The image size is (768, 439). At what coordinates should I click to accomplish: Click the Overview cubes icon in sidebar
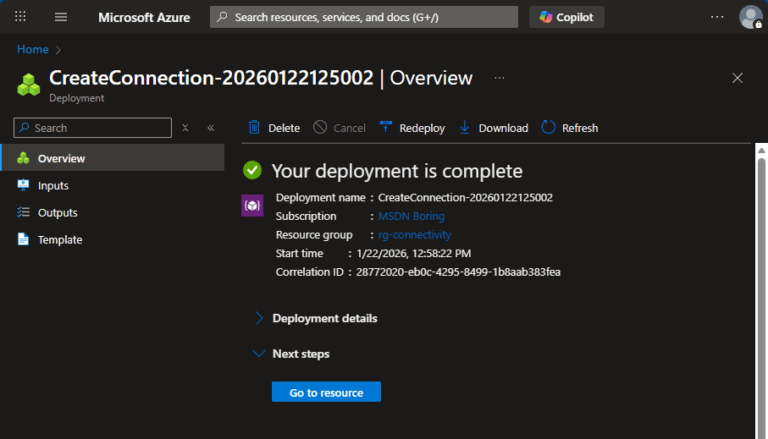point(23,158)
